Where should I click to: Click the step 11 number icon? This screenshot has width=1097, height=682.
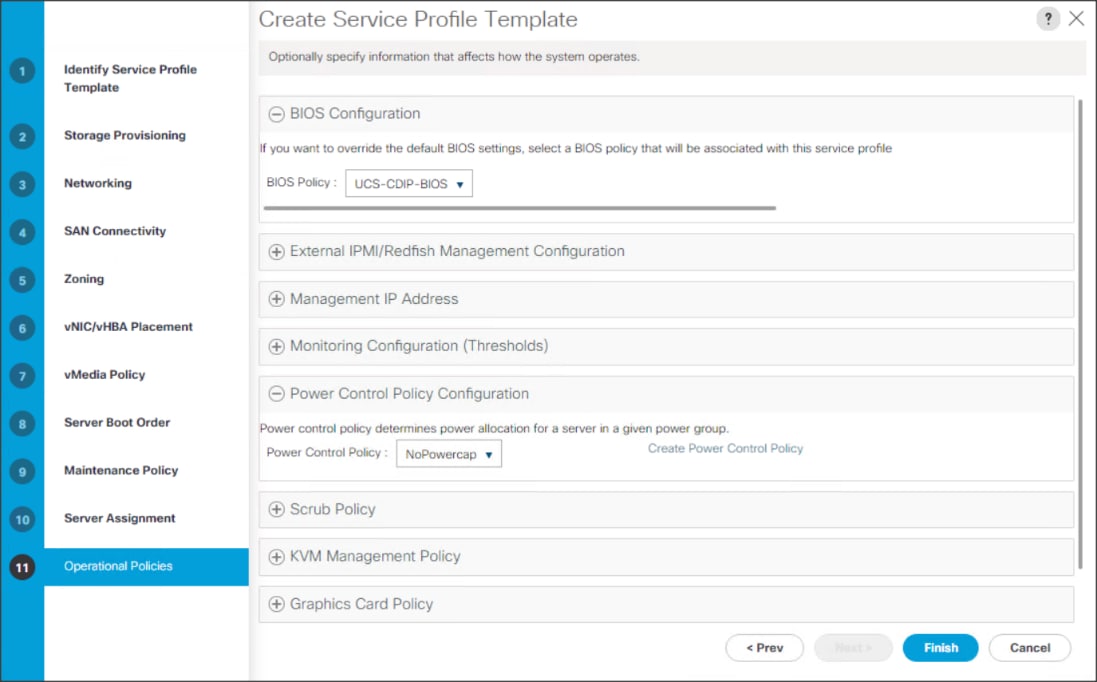22,567
